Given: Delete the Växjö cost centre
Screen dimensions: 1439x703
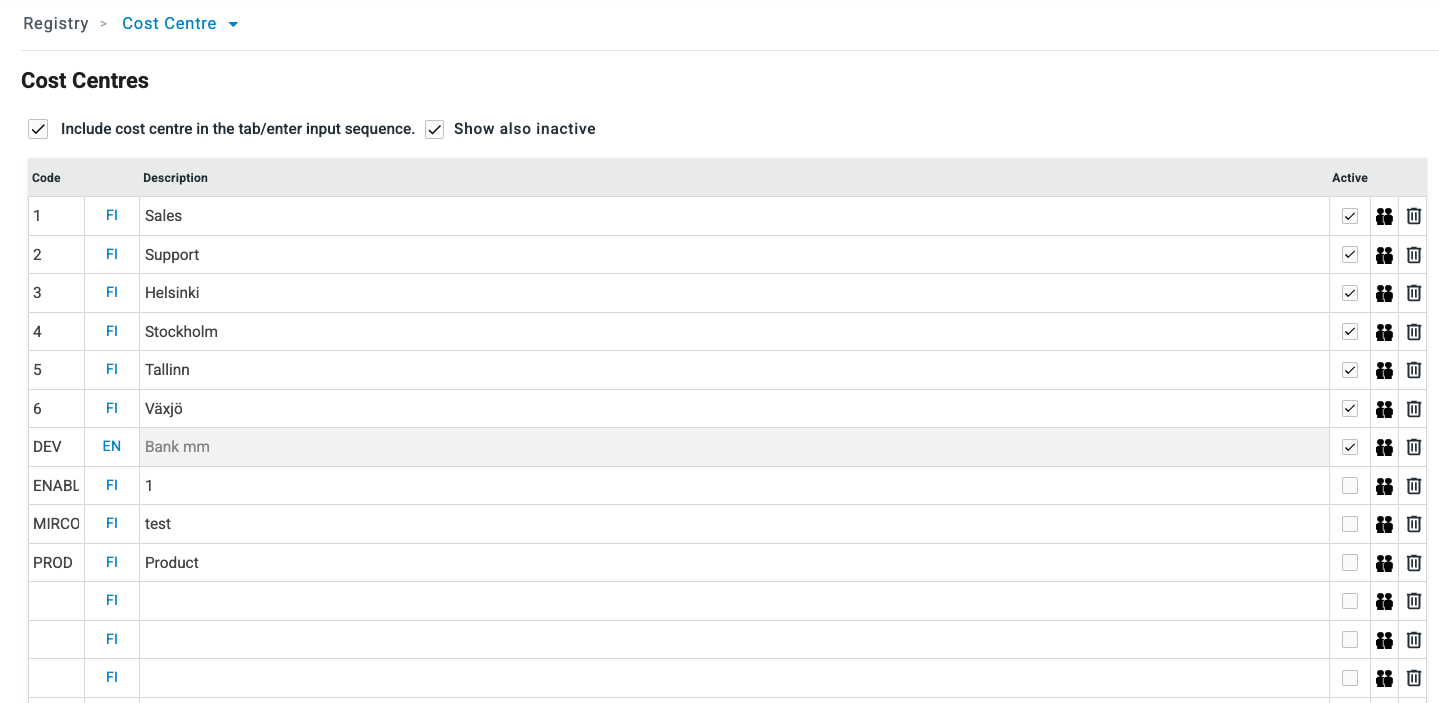Looking at the screenshot, I should coord(1414,409).
